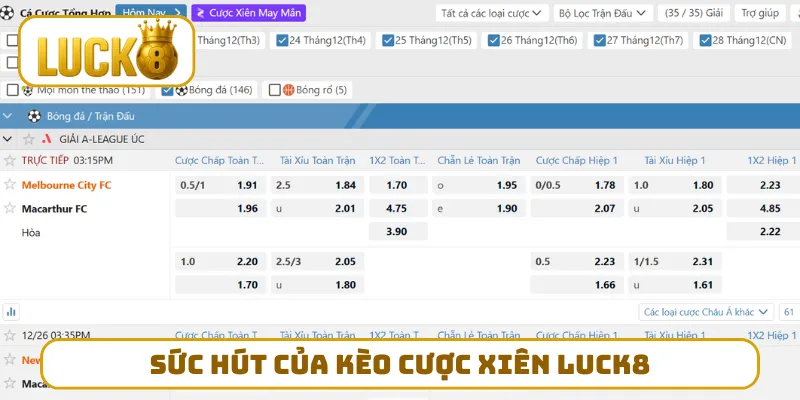
Task: Select Cược Chấp Hiệp 1 column header
Action: tap(577, 161)
